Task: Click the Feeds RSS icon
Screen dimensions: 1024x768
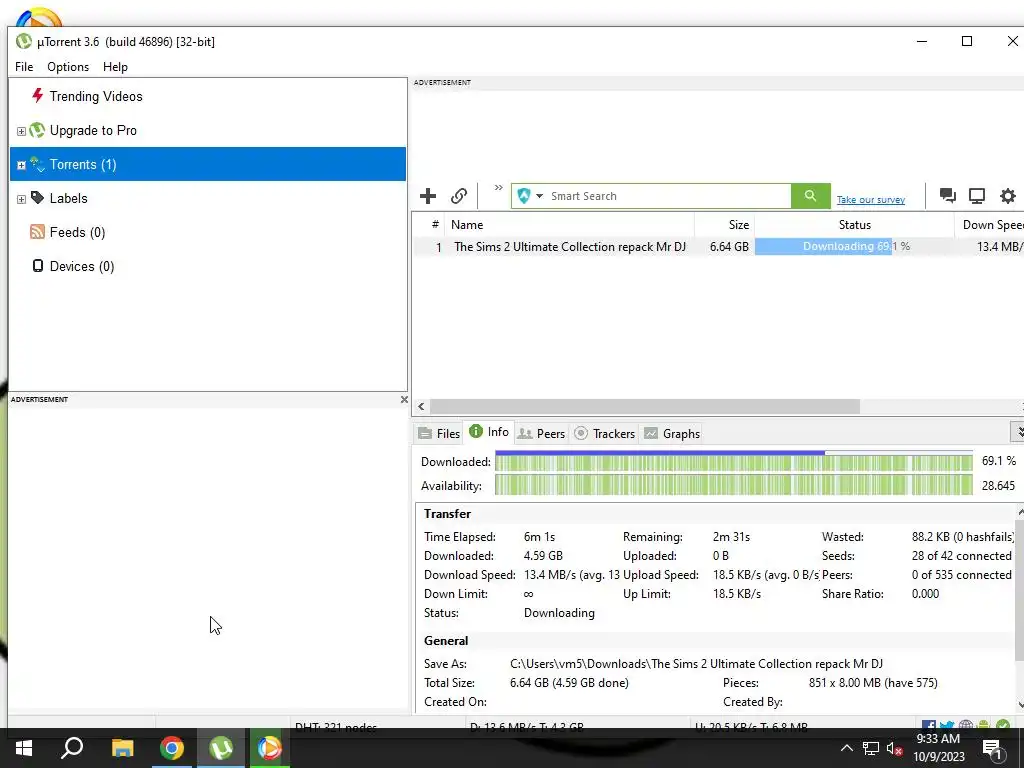Action: [37, 232]
